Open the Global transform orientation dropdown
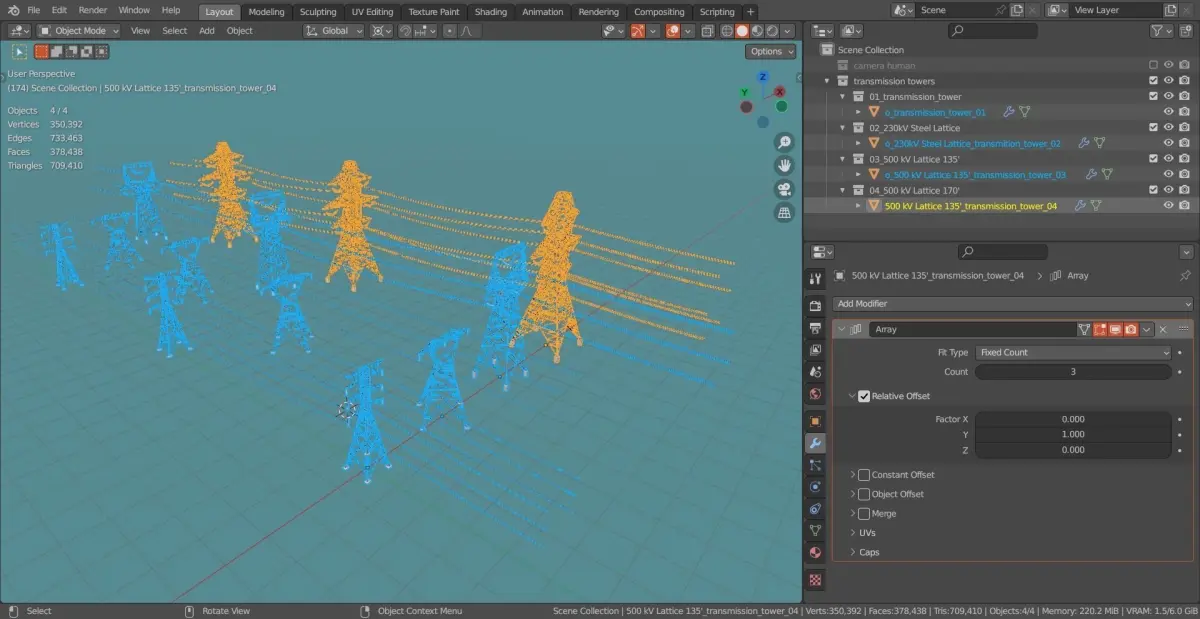This screenshot has width=1200, height=619. [x=333, y=31]
